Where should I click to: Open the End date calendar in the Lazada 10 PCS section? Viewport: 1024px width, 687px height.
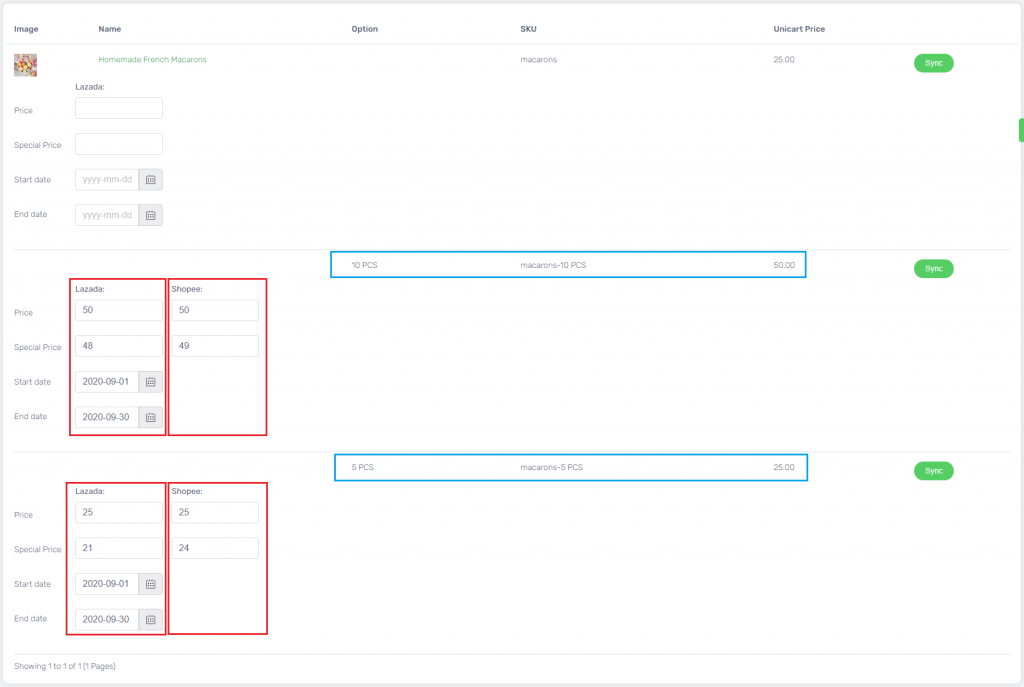[150, 417]
